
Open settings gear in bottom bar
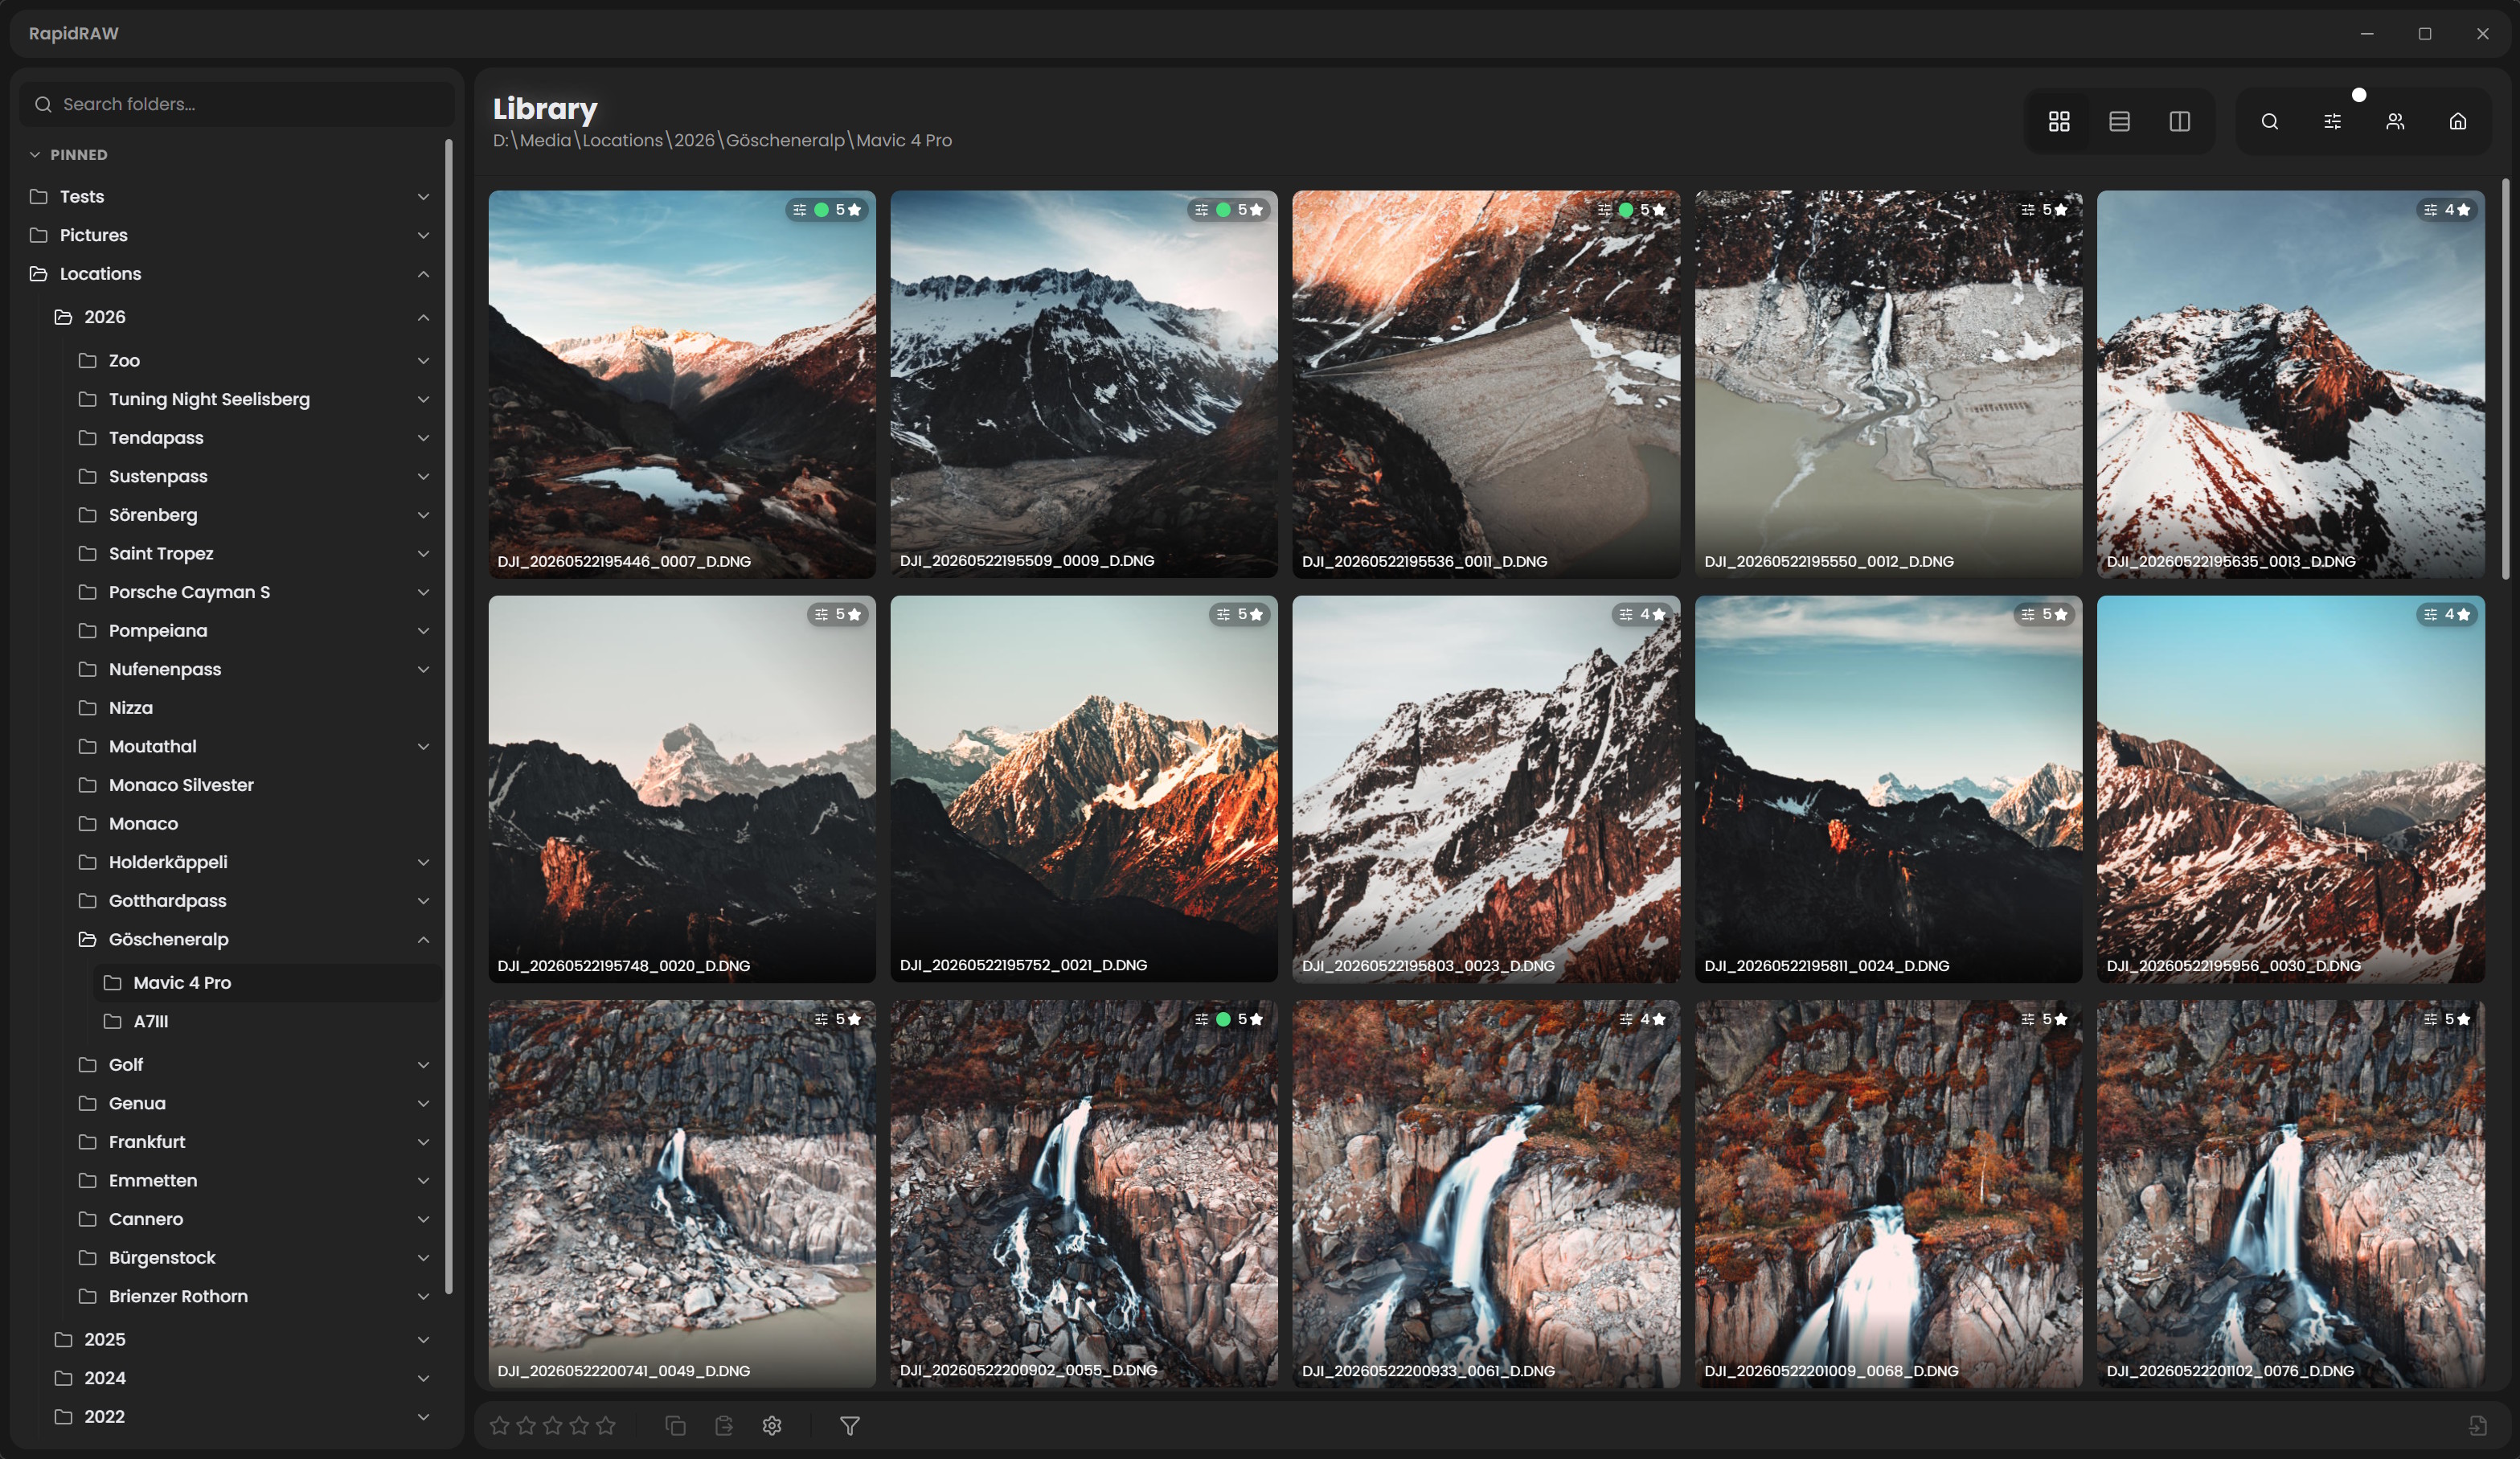pos(772,1425)
